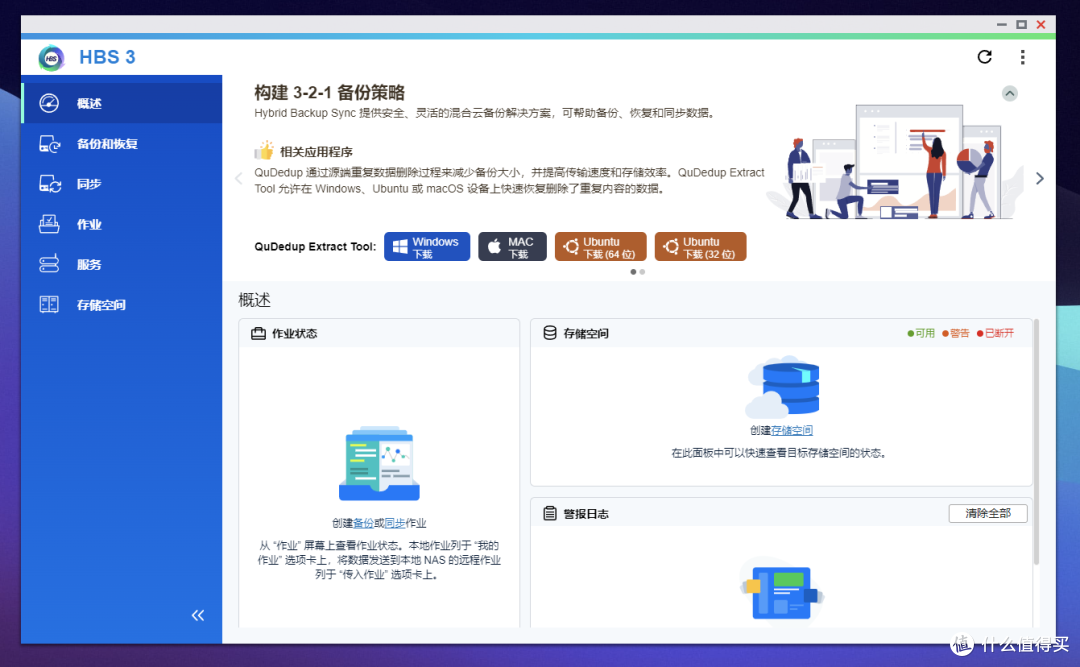Collapse the sidebar with double chevron
This screenshot has width=1080, height=667.
point(198,615)
